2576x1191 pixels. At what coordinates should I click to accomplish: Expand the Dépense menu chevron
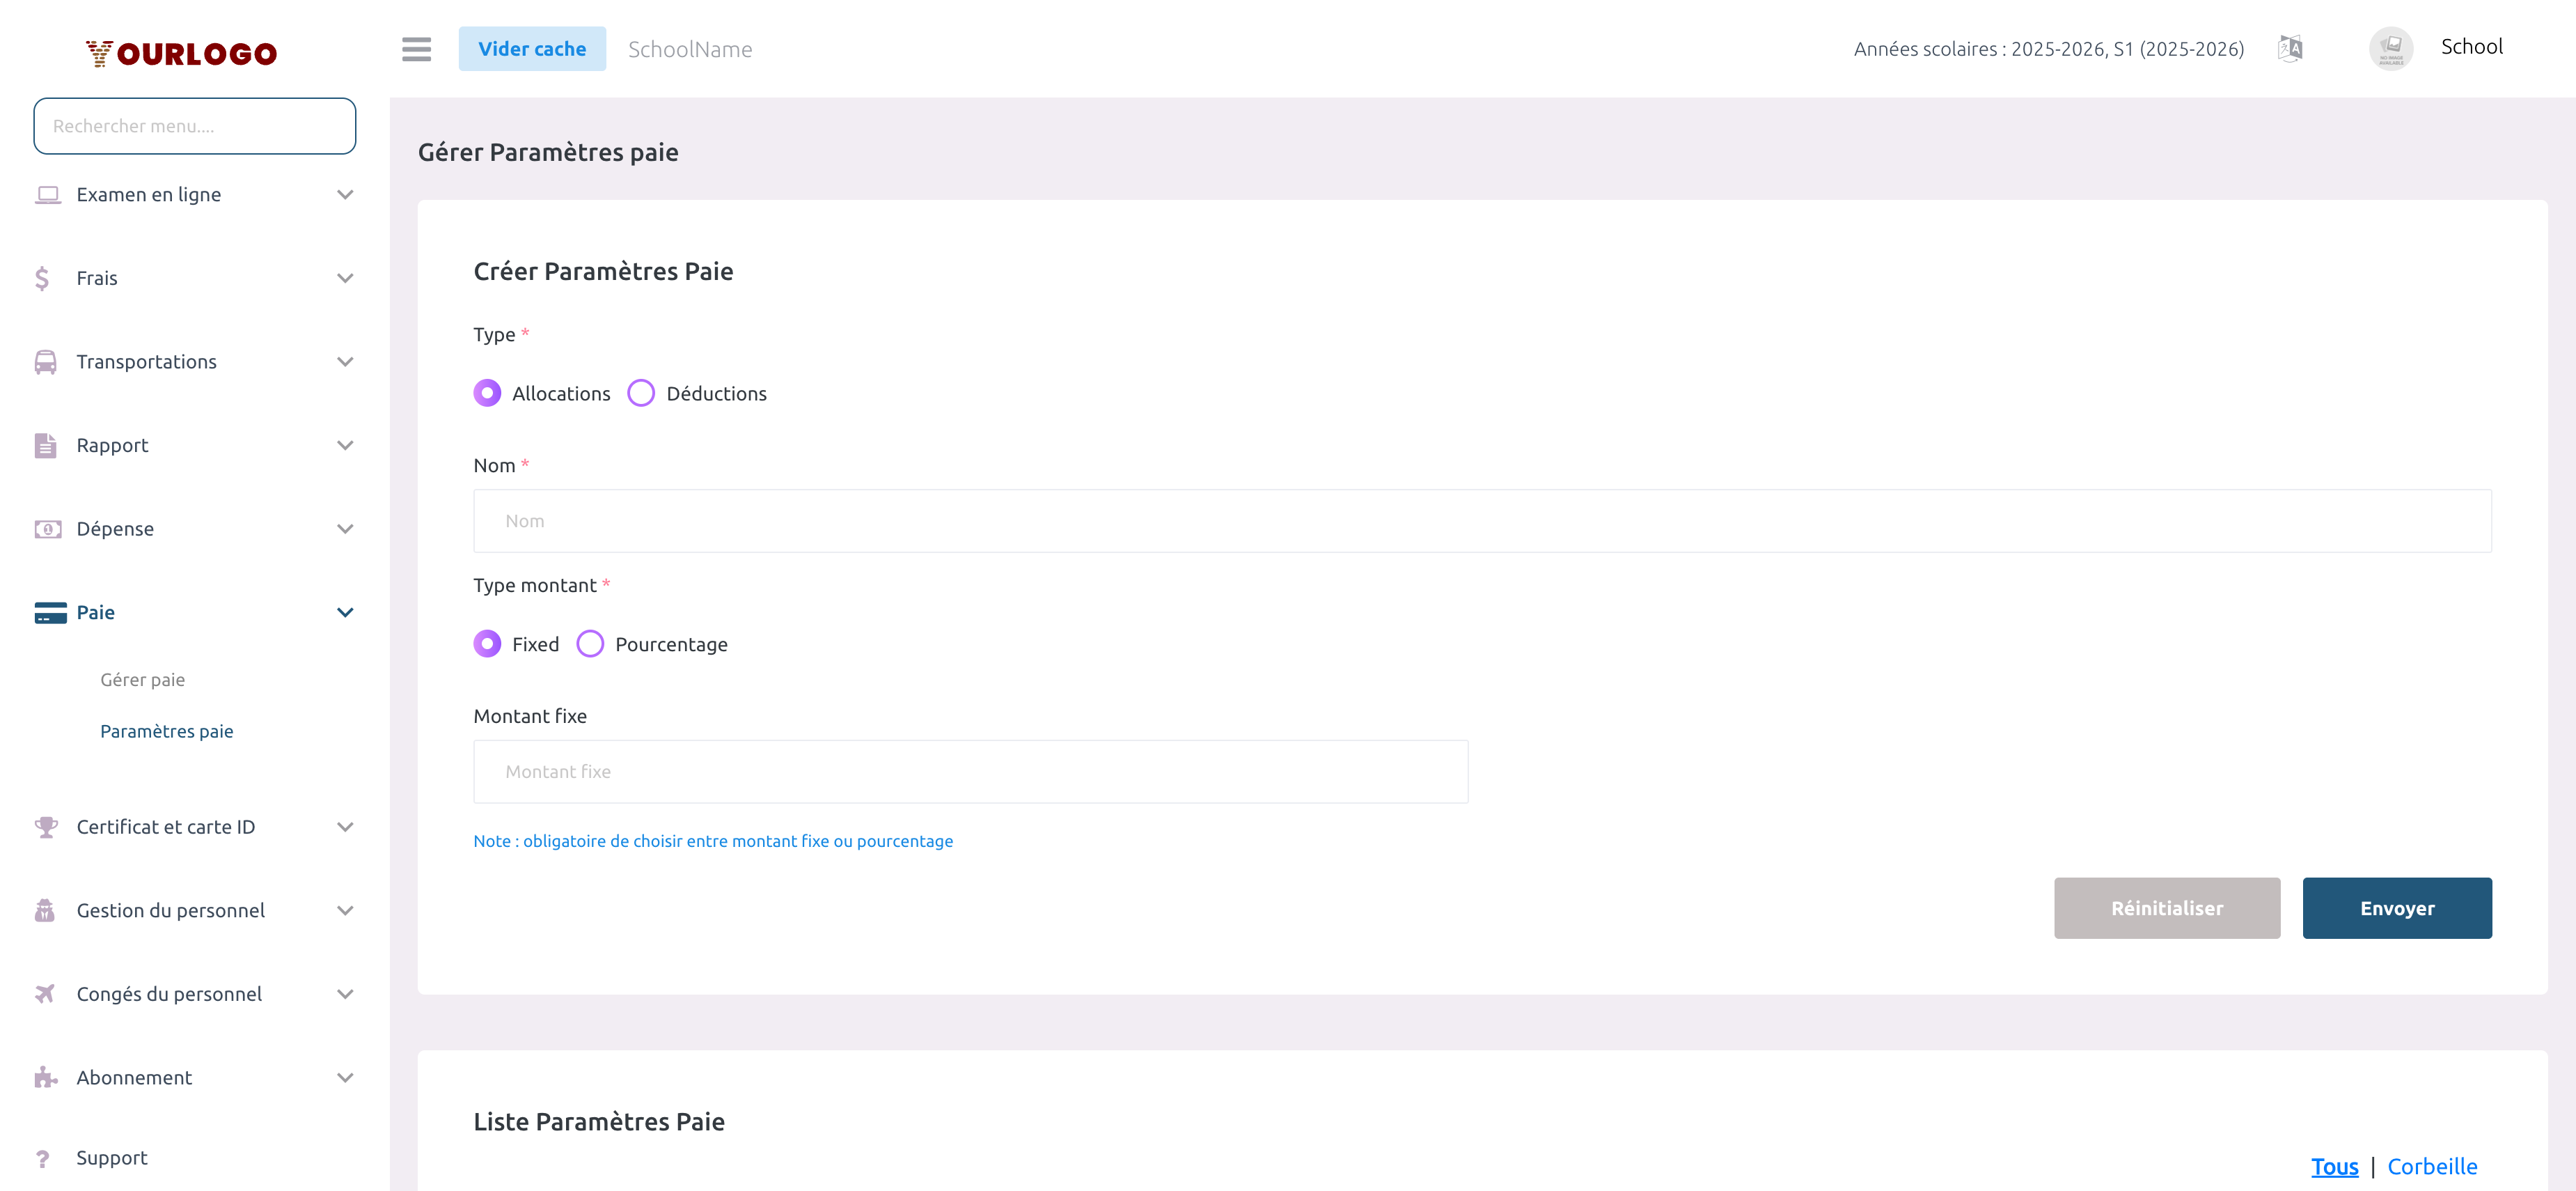click(x=345, y=529)
